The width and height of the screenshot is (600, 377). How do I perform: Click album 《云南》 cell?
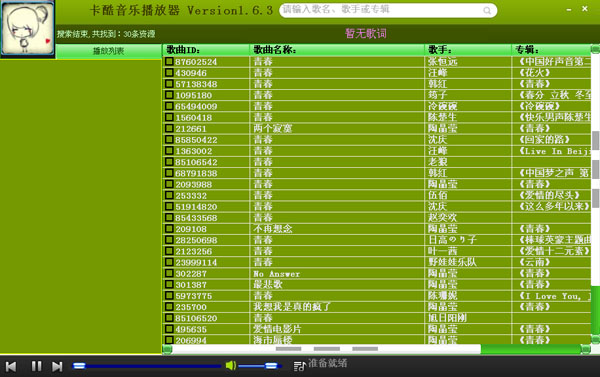(535, 262)
